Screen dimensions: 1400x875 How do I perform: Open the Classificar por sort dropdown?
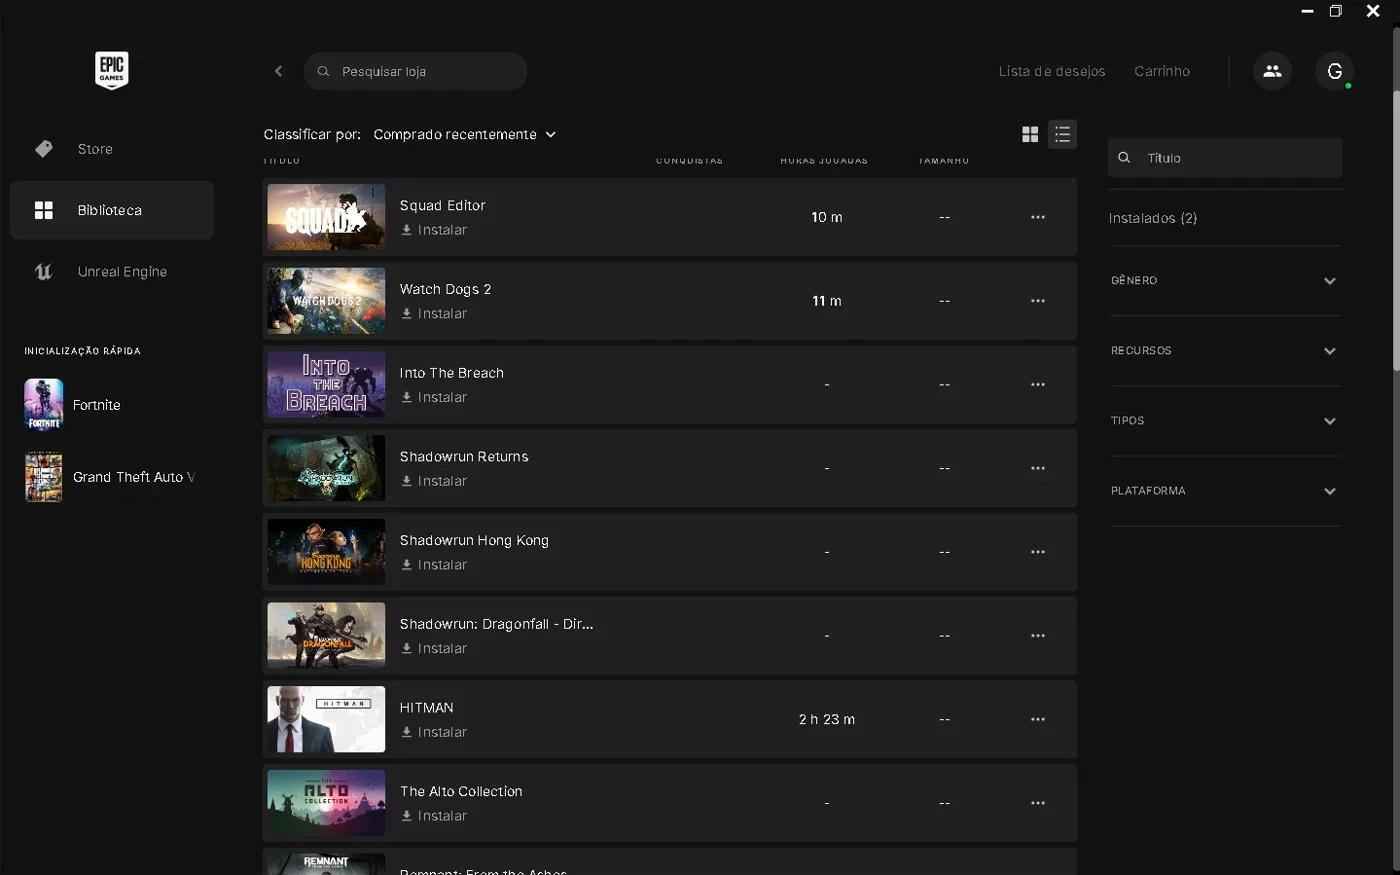click(x=465, y=134)
